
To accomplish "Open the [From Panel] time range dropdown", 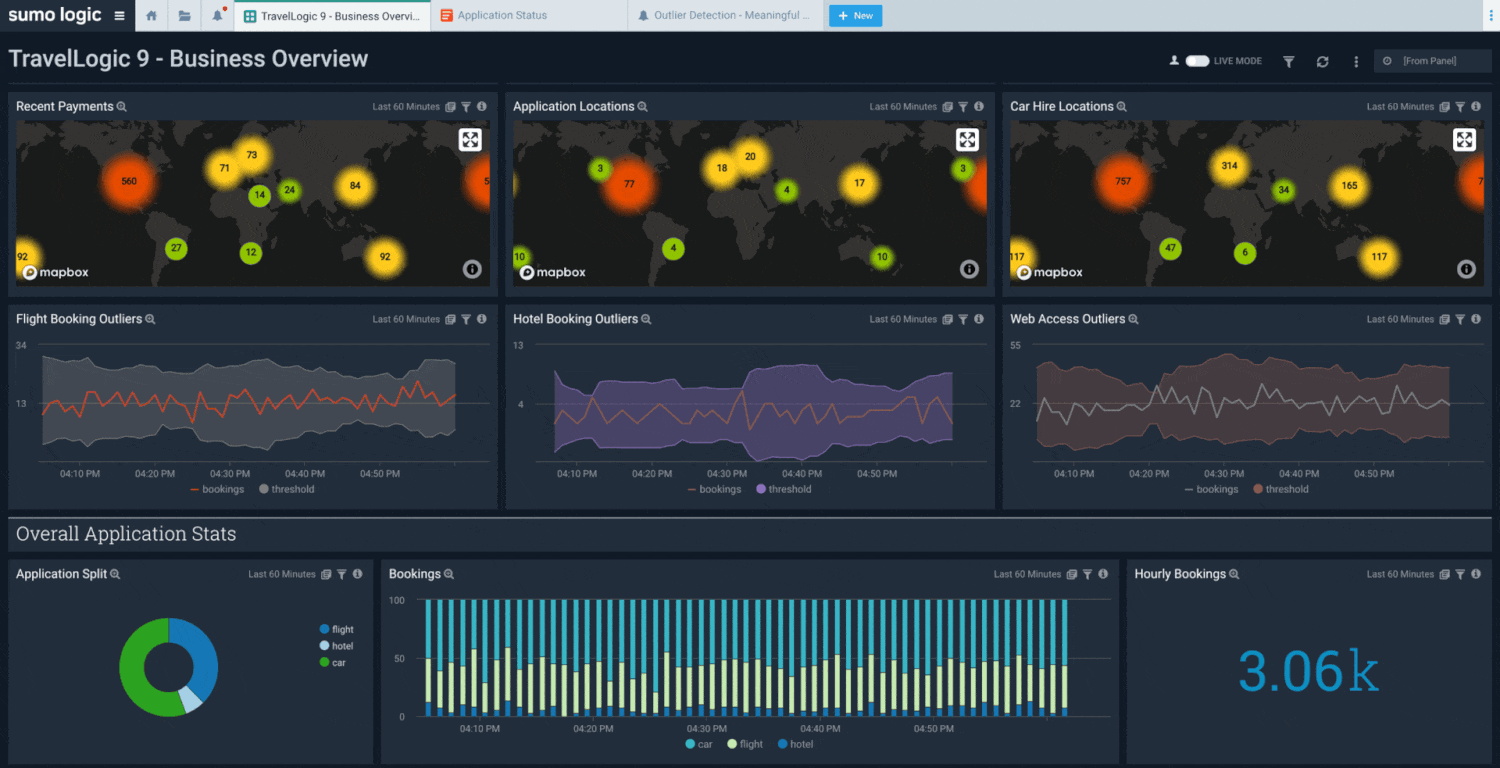I will point(1432,61).
